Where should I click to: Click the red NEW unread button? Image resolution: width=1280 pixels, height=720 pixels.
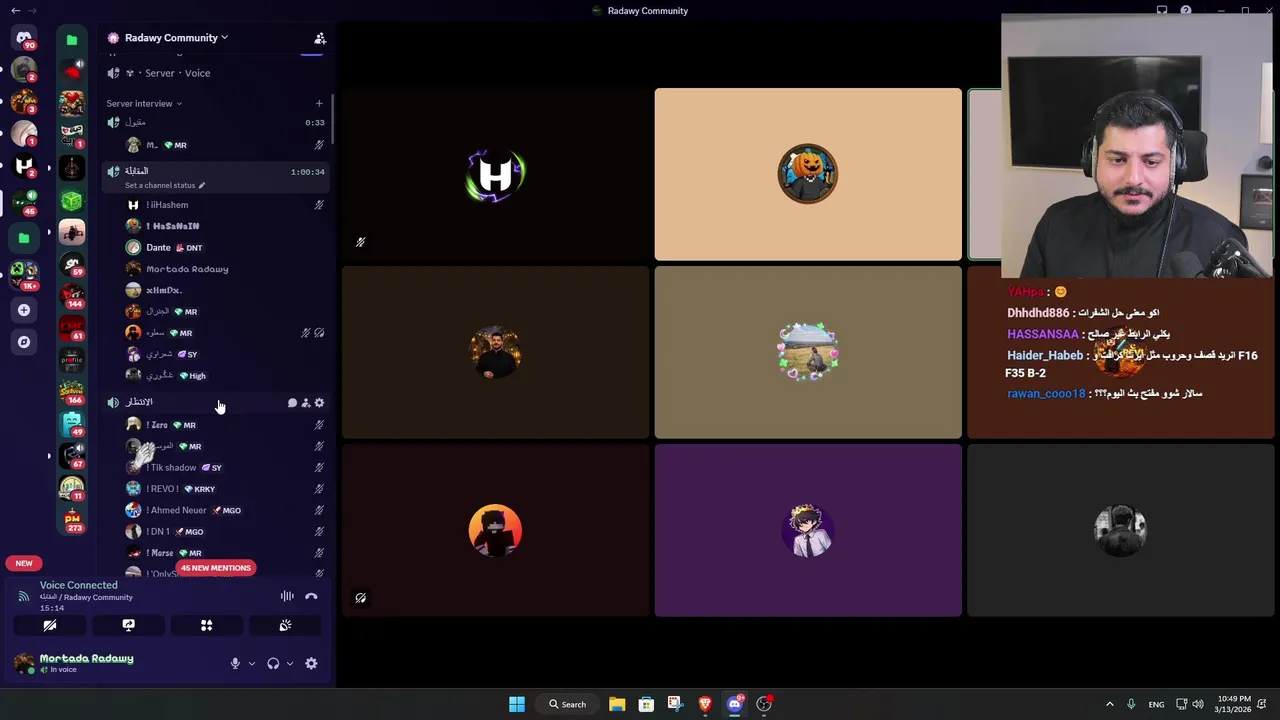click(24, 563)
